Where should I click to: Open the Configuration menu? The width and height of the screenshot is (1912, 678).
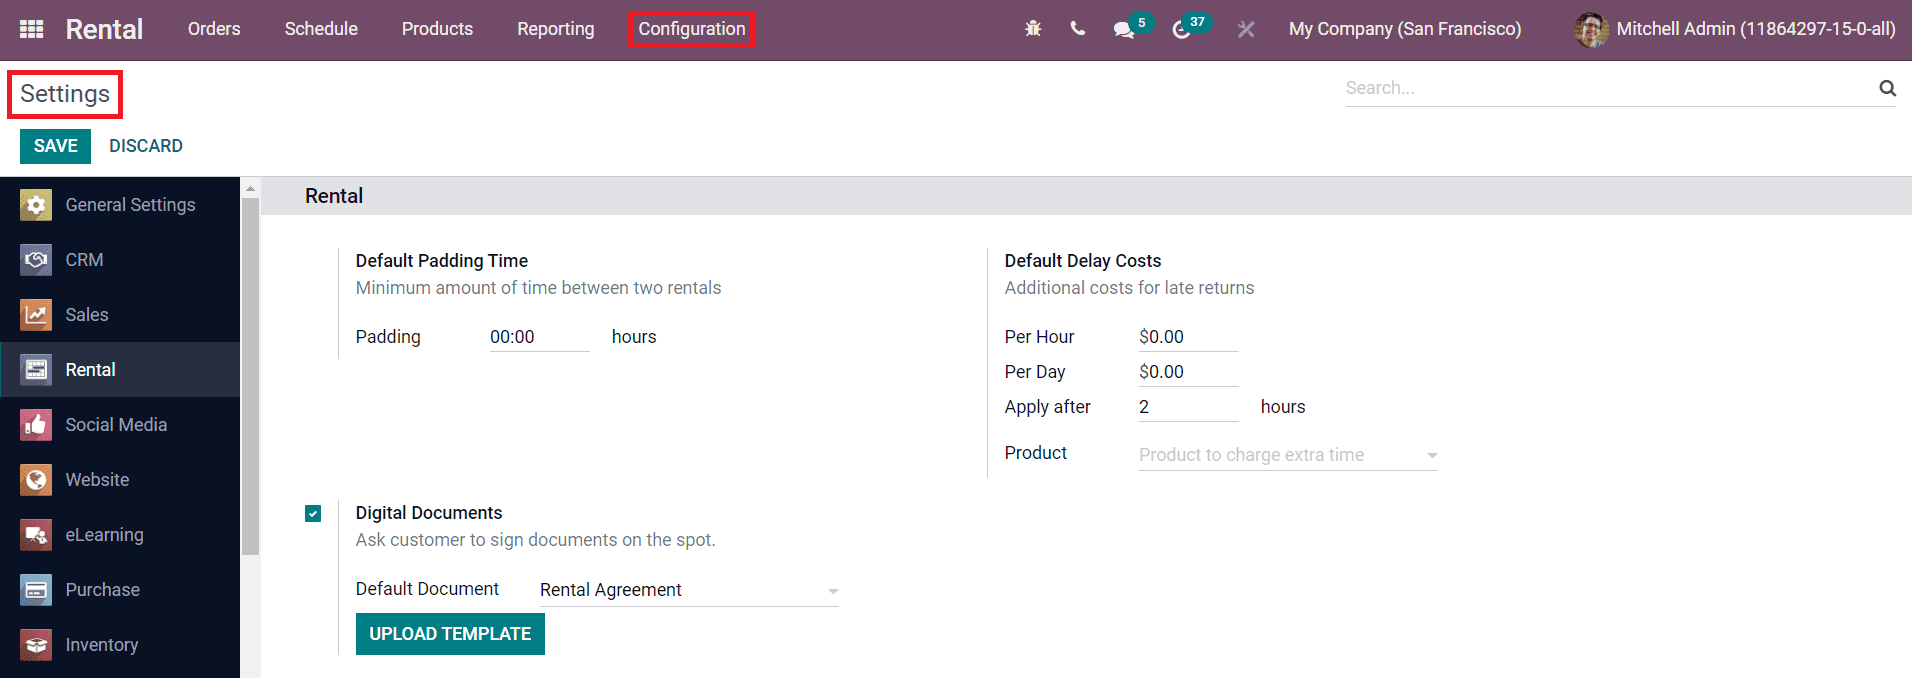(691, 29)
